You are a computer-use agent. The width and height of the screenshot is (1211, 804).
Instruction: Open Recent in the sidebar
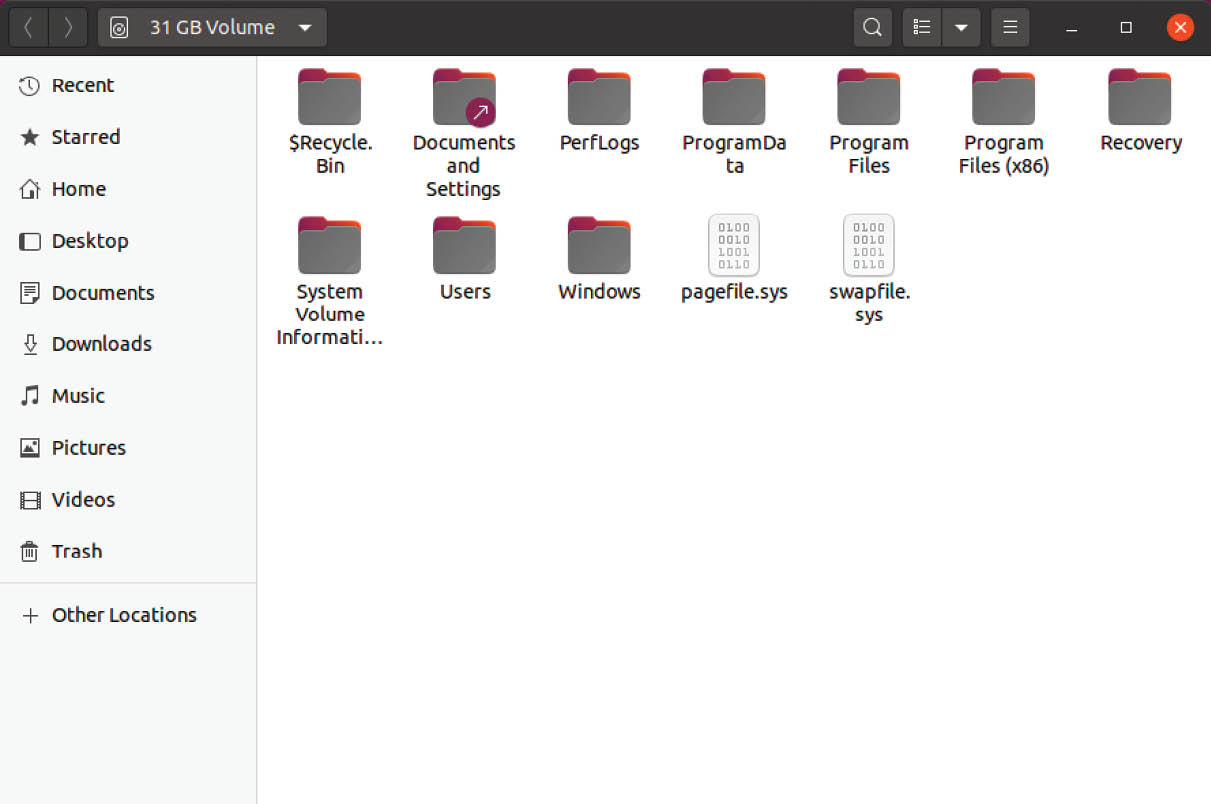(x=82, y=86)
